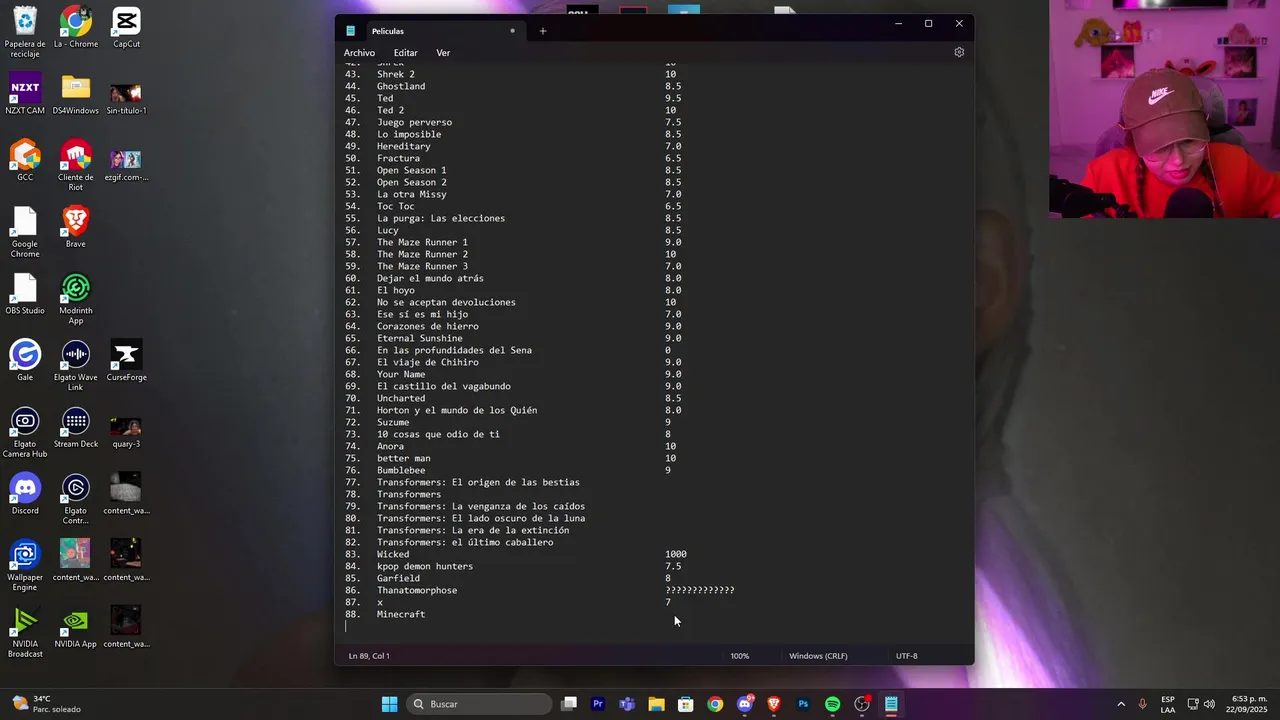Screen dimensions: 1280x720
Task: Click the Ln 89, Col 1 status indicator
Action: [369, 656]
